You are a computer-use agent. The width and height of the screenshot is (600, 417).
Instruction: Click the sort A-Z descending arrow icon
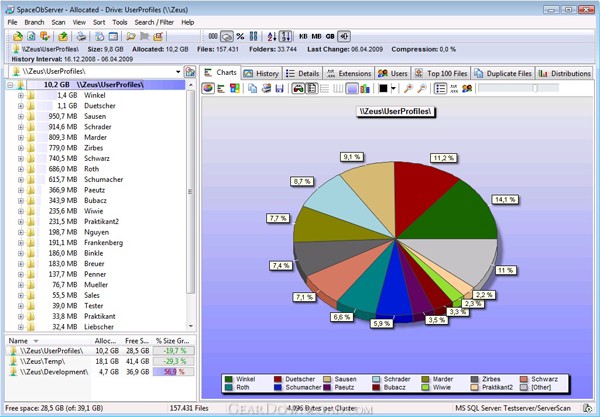click(272, 37)
